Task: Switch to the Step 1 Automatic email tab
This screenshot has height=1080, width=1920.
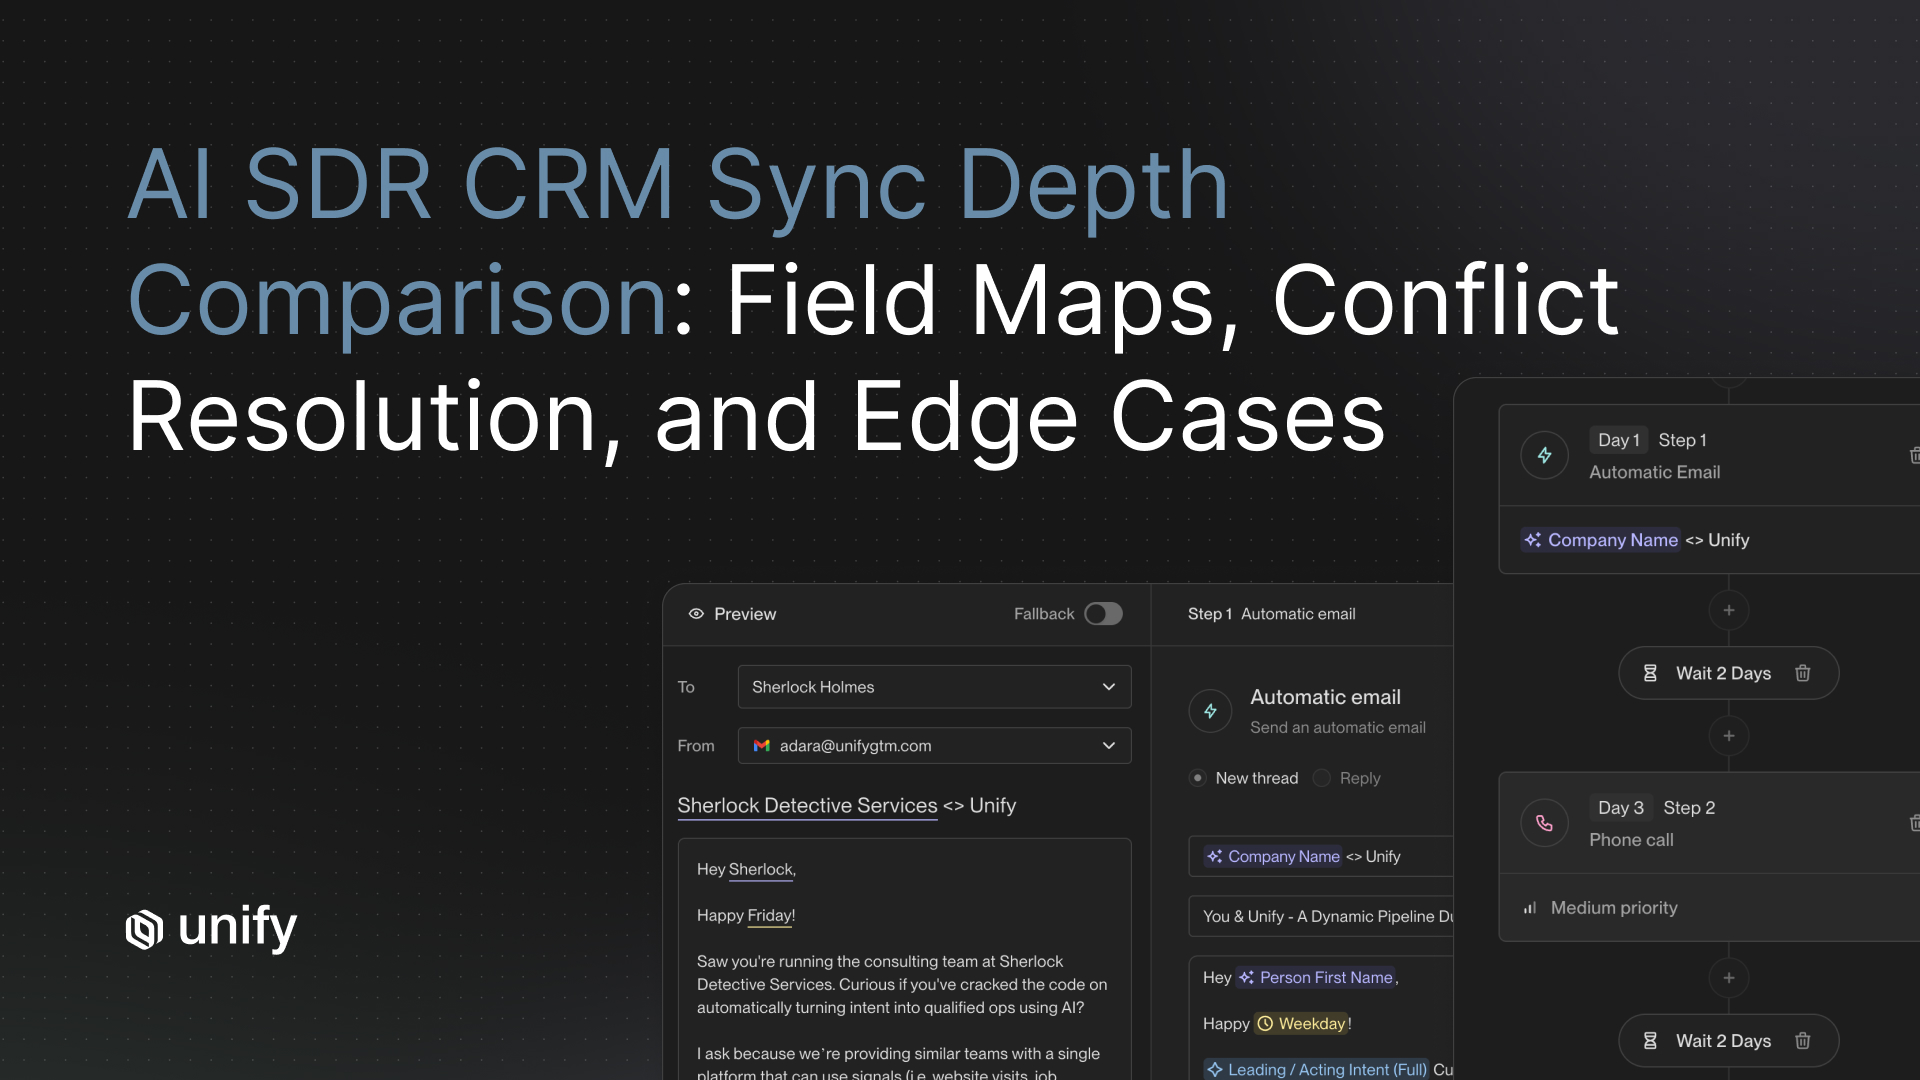Action: coord(1271,613)
